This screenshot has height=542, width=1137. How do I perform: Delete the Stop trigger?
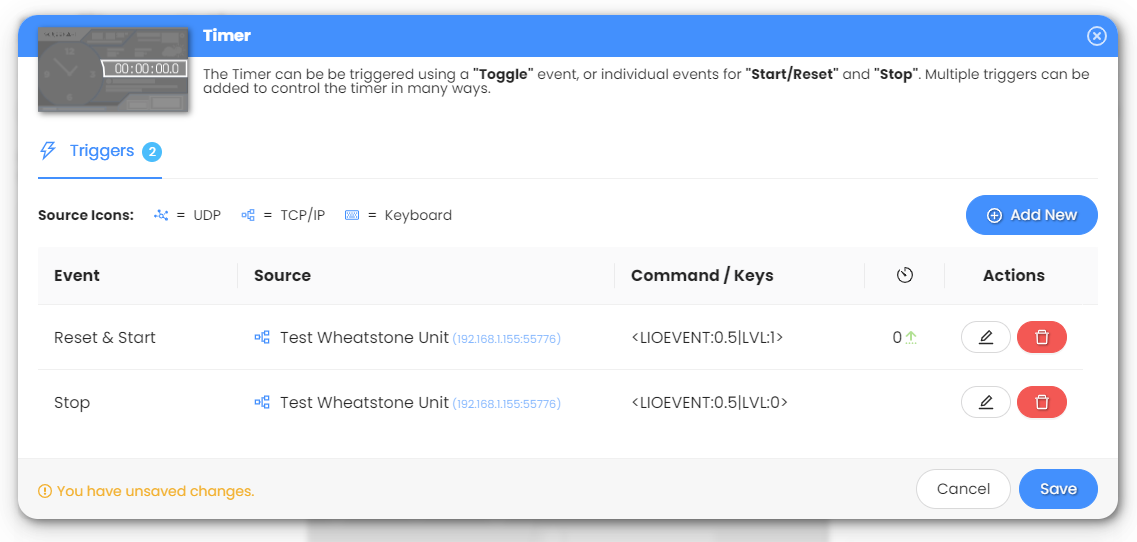(x=1041, y=402)
